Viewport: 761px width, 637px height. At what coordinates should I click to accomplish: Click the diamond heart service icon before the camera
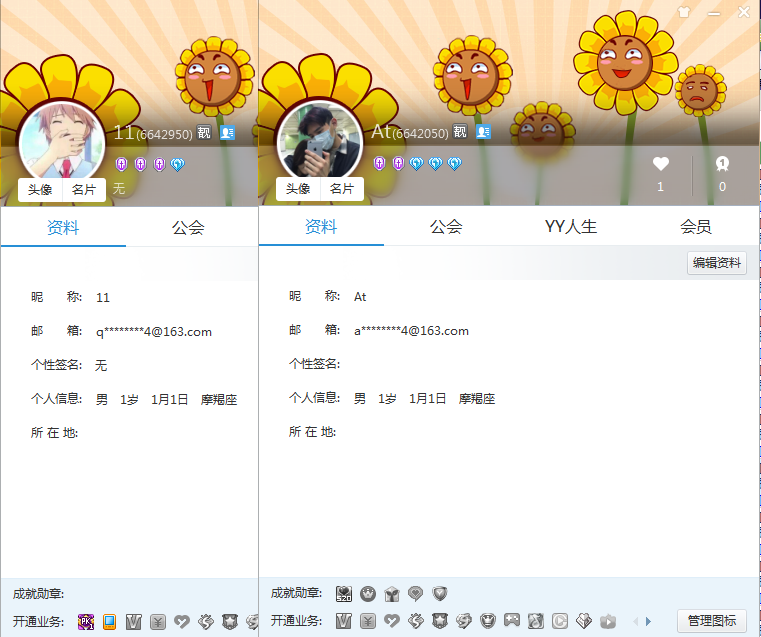(584, 621)
